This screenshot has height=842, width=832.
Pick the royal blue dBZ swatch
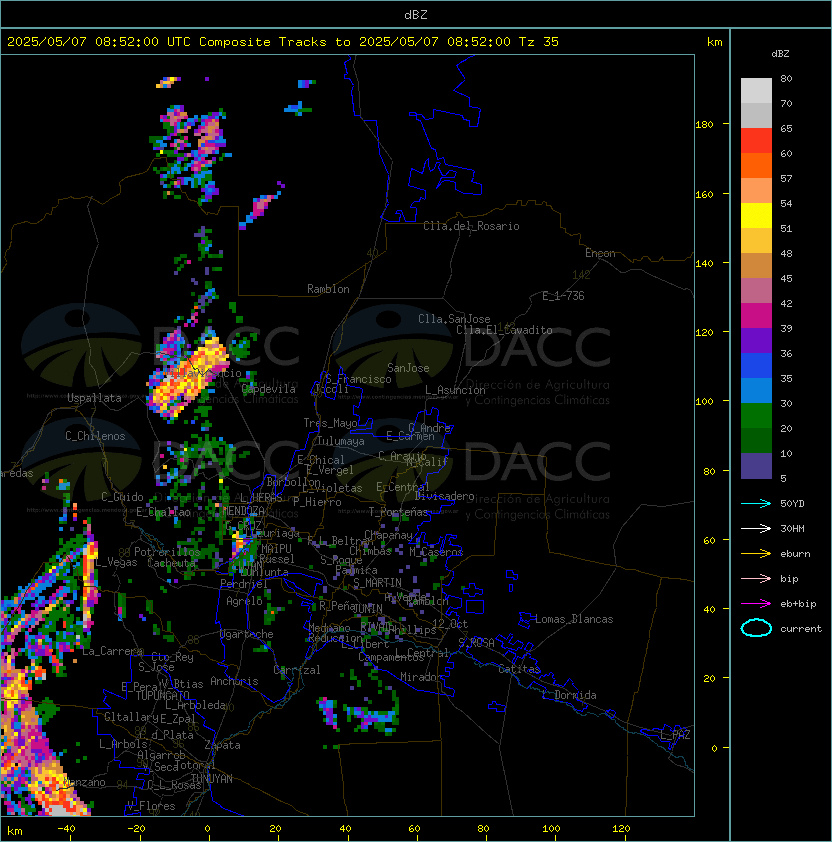(x=756, y=366)
